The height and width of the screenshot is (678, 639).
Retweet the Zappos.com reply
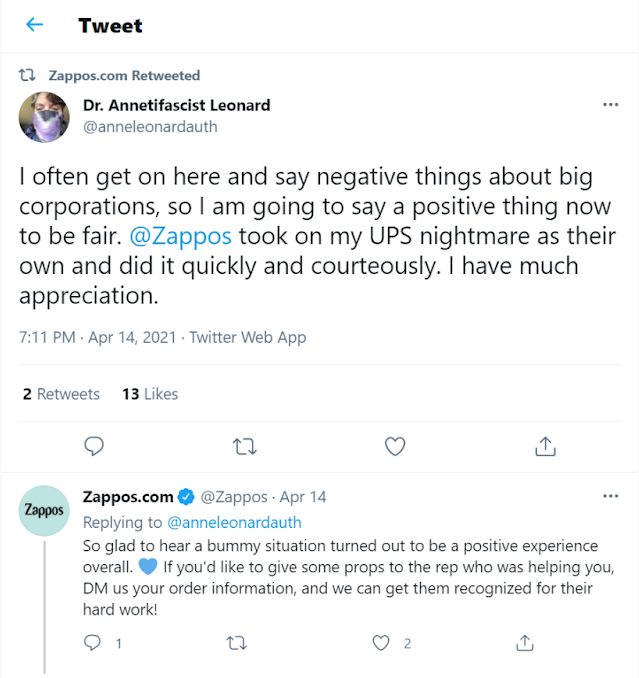point(238,643)
